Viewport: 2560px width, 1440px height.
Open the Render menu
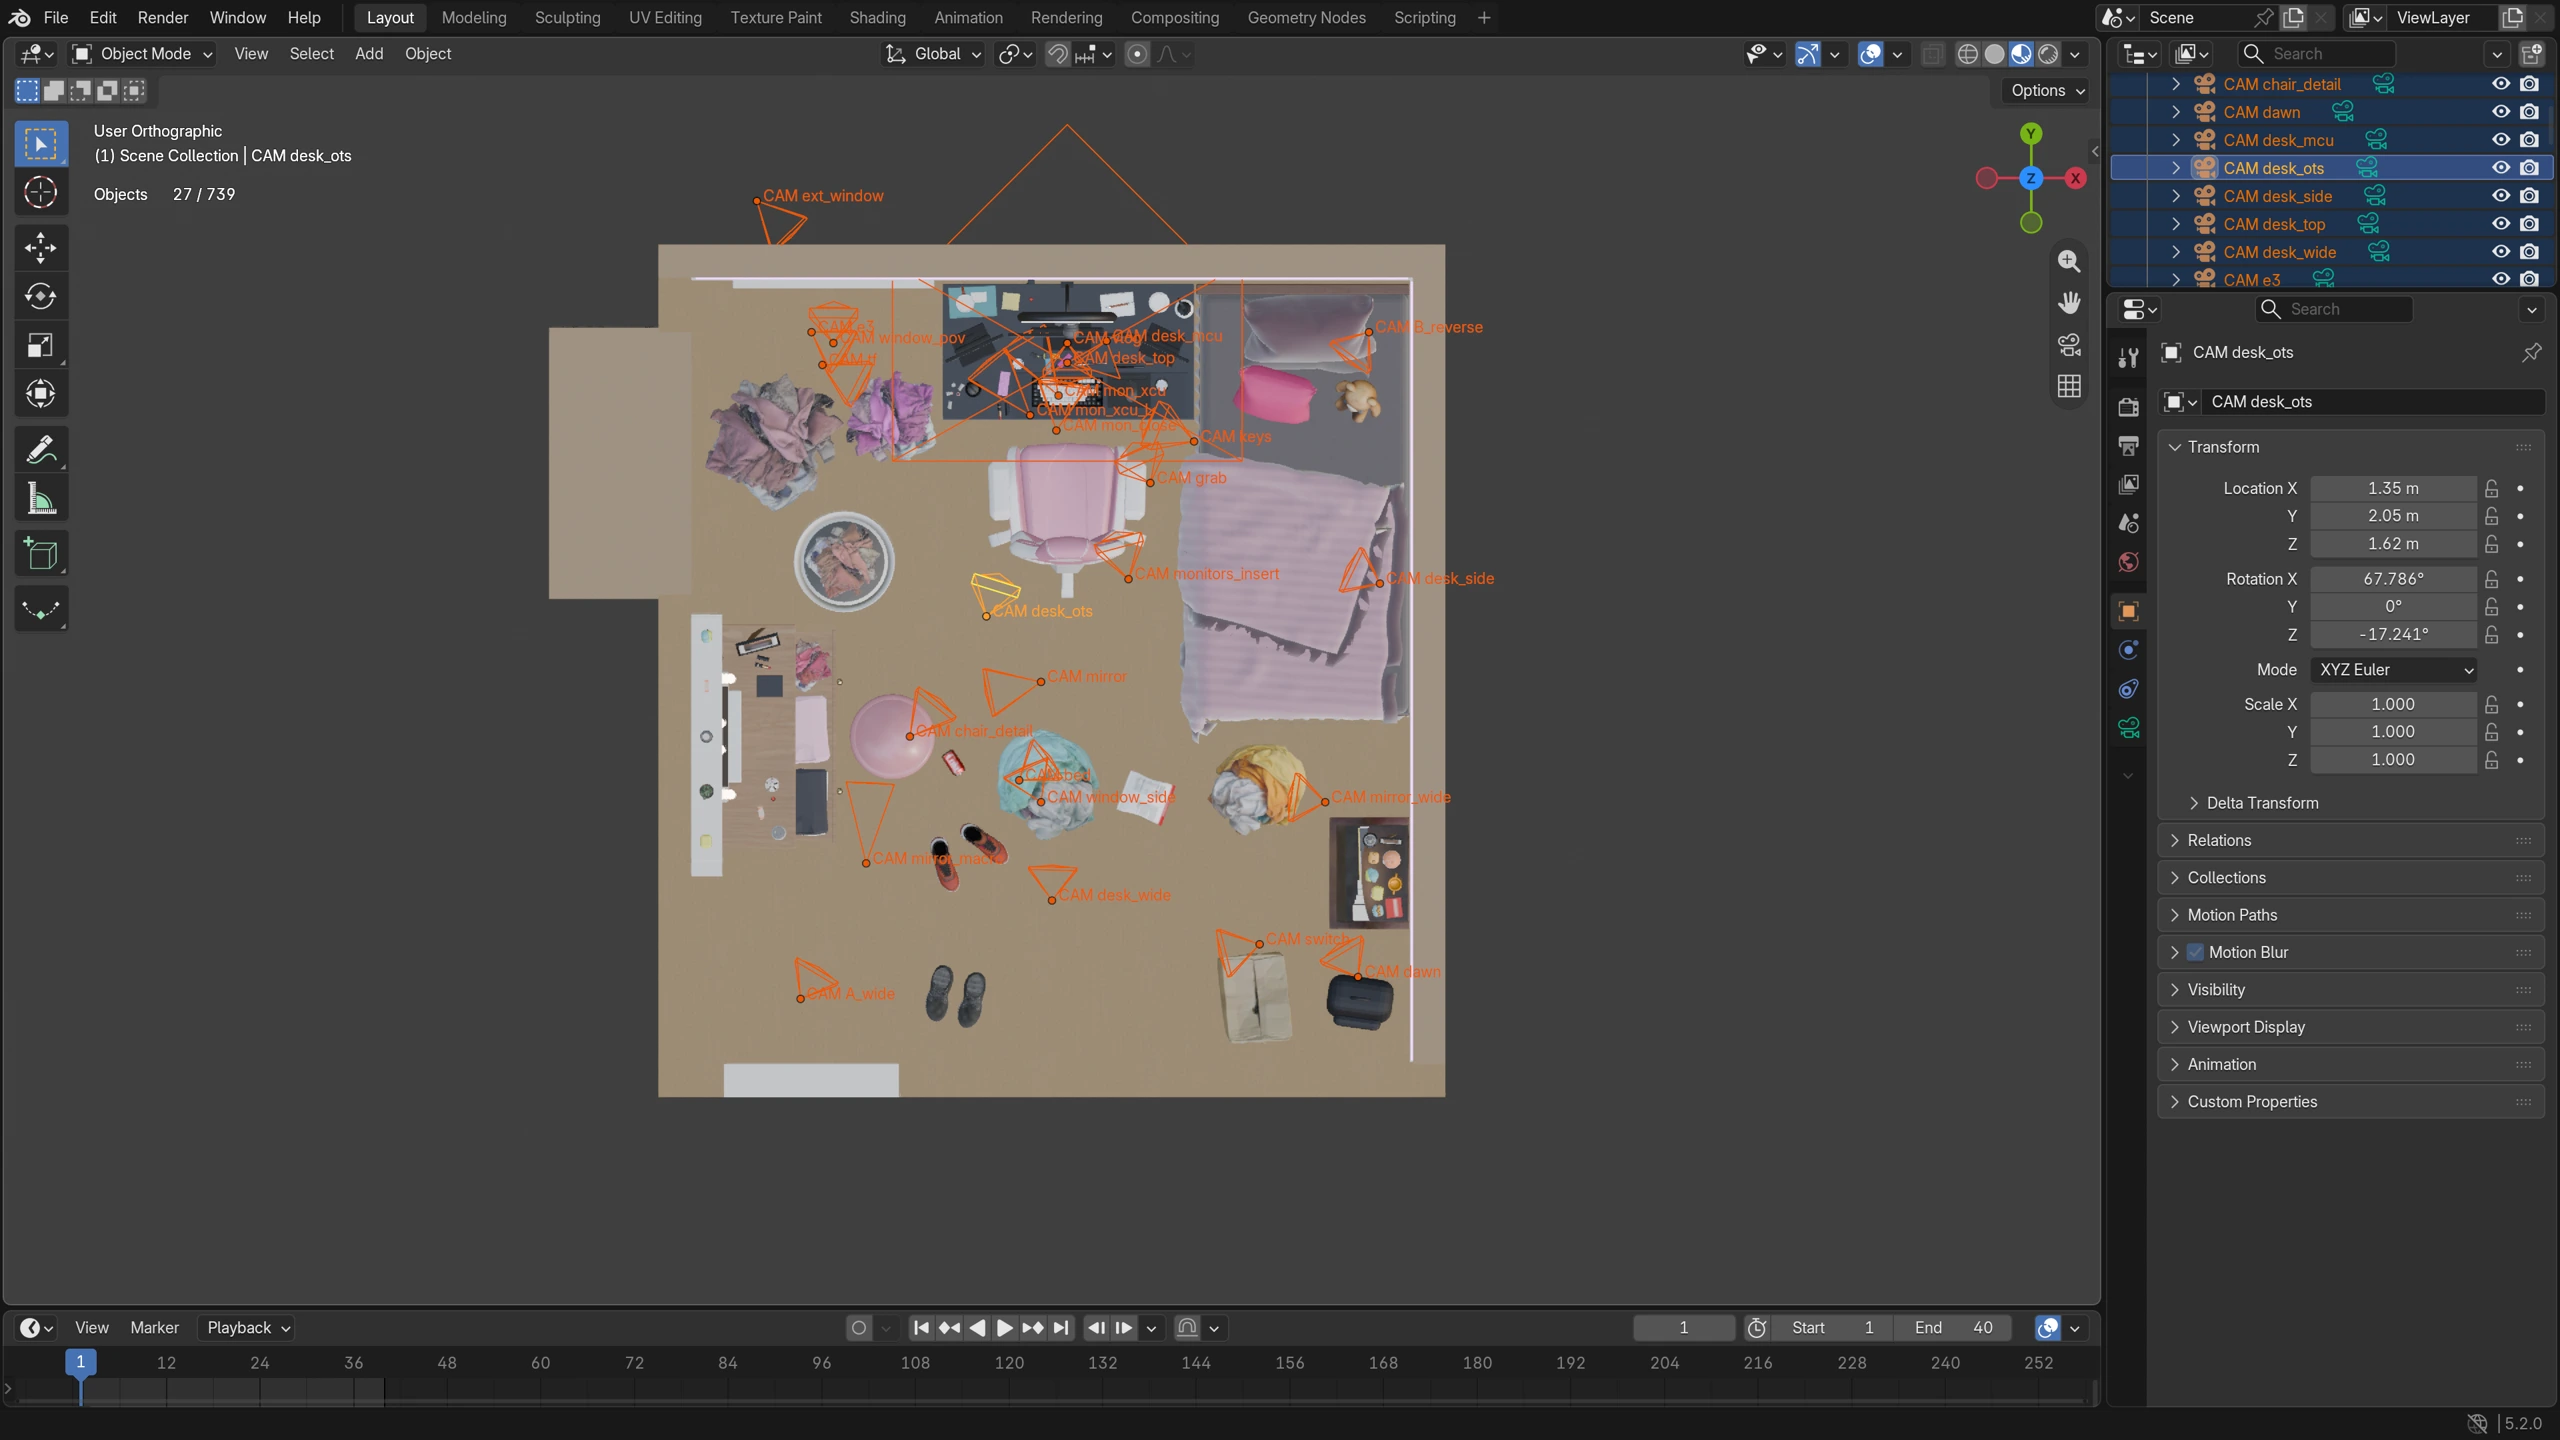(162, 18)
